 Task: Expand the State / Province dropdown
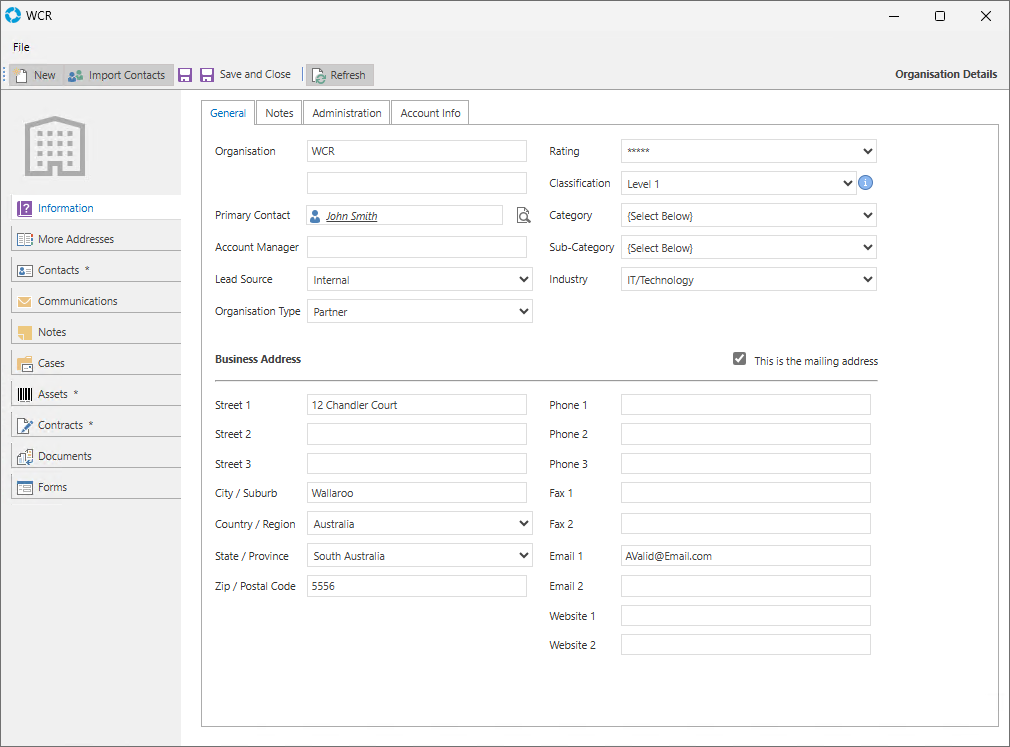click(524, 556)
